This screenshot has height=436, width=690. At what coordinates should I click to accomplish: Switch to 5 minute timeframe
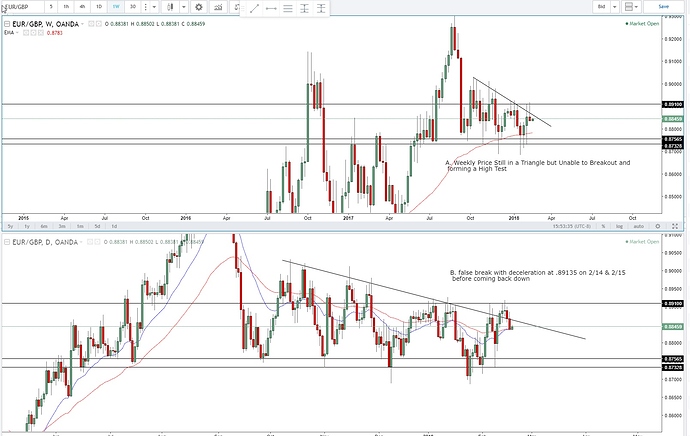click(51, 7)
